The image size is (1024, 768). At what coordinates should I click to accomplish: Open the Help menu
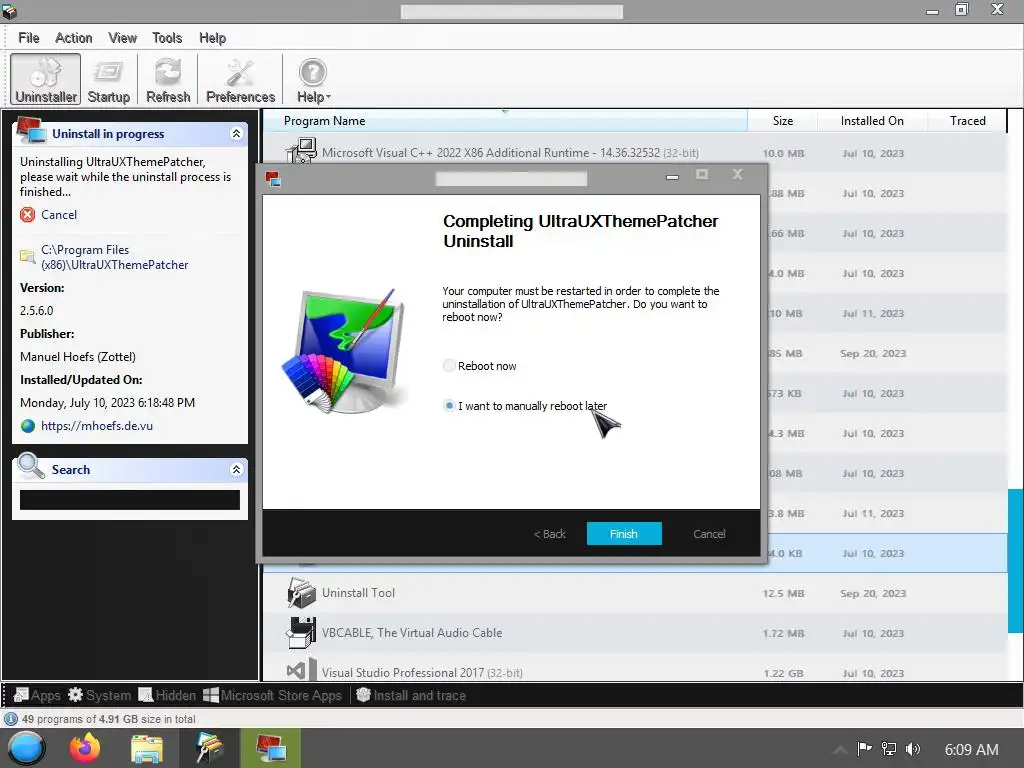212,38
